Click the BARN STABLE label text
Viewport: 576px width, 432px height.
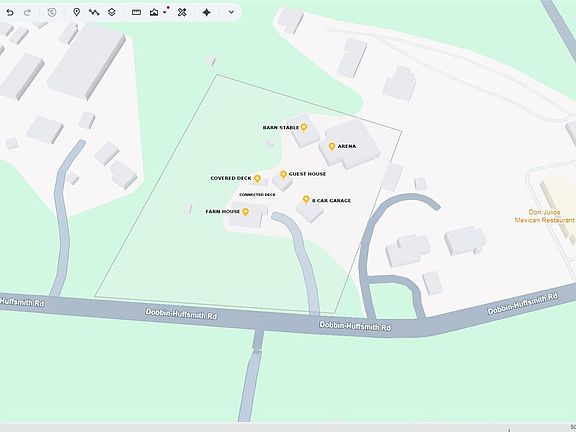(281, 127)
